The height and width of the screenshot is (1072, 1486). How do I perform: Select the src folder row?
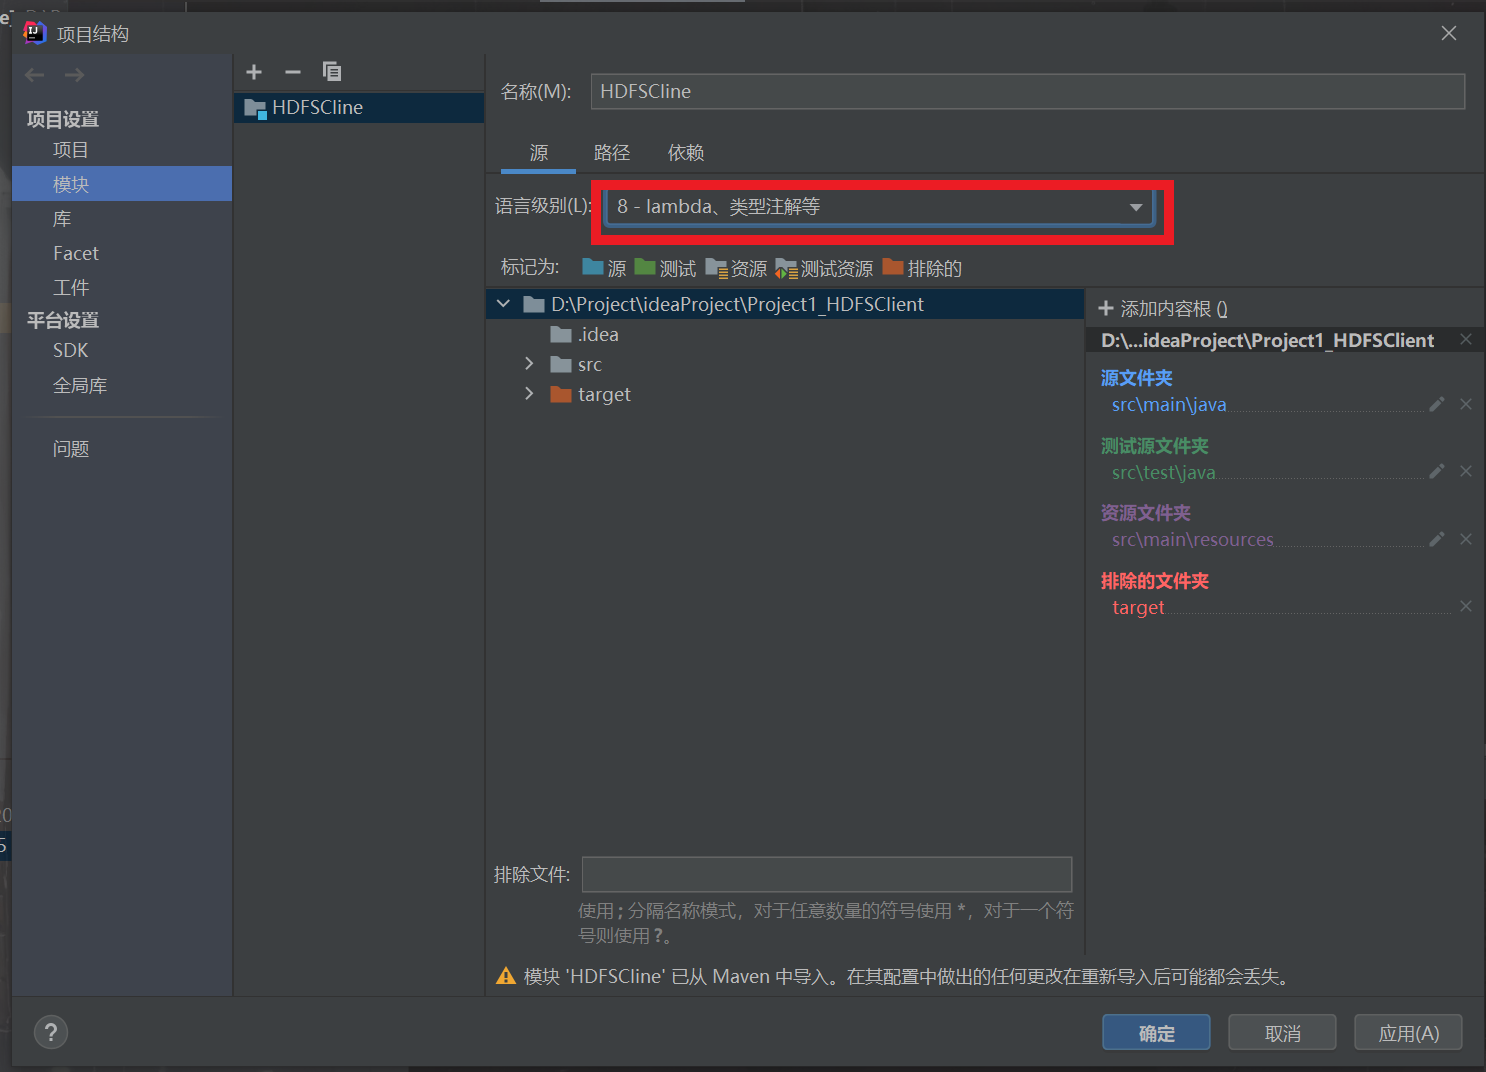click(x=785, y=364)
